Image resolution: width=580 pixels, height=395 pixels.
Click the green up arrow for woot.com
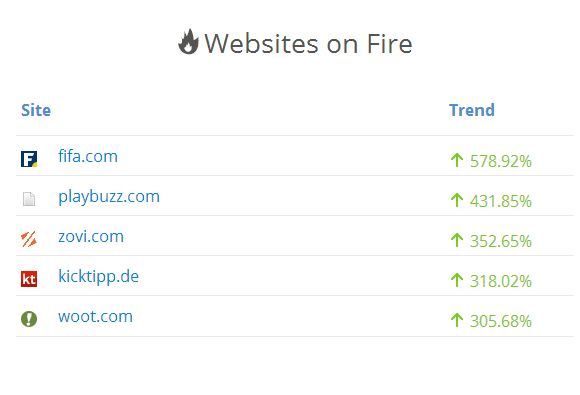click(457, 320)
